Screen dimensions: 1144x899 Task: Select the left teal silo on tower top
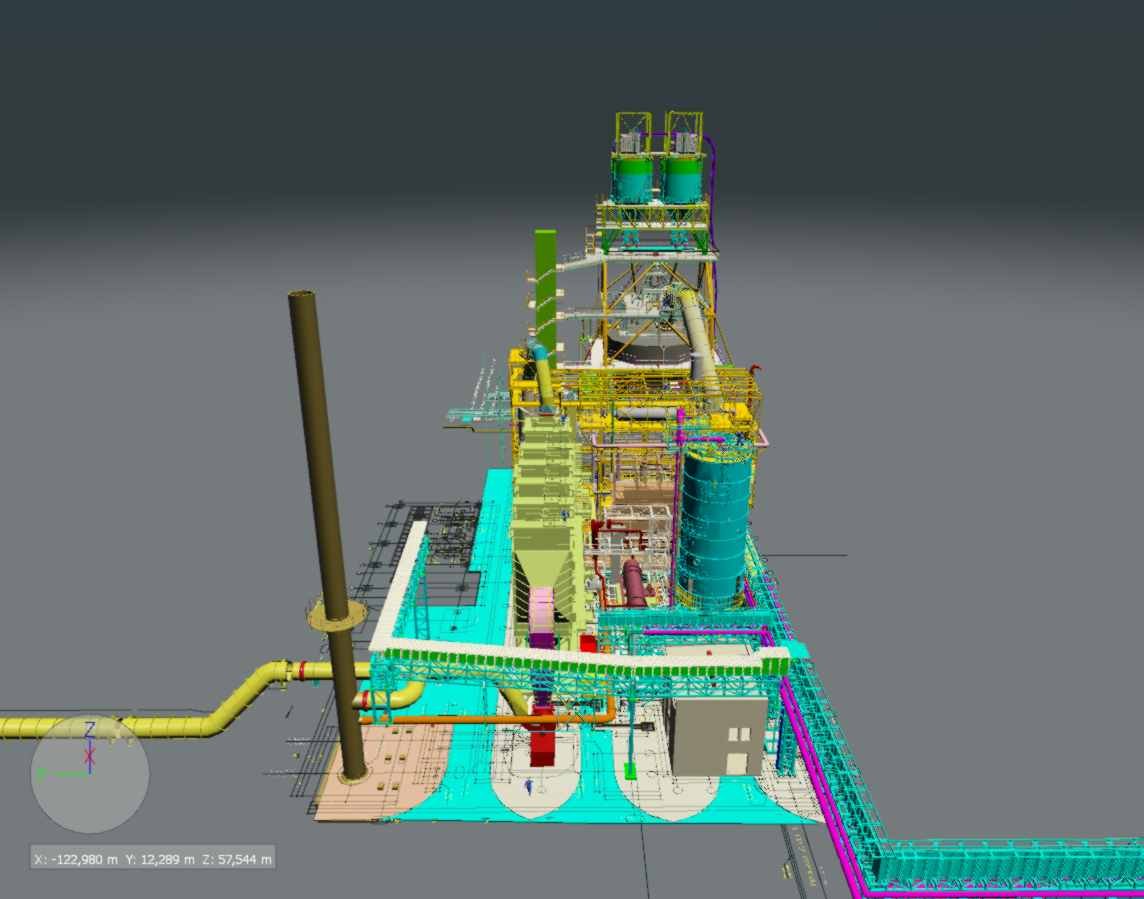tap(632, 179)
